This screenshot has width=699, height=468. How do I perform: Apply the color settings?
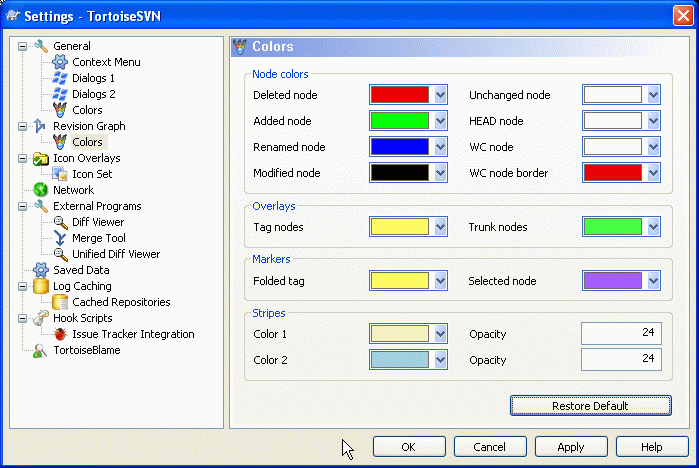click(x=571, y=447)
